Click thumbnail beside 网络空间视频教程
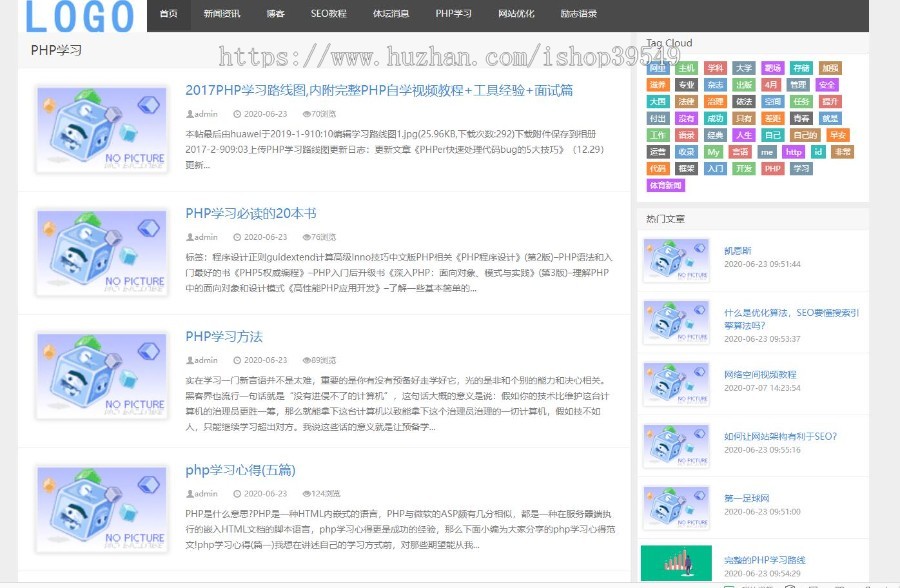Screen dimensions: 900x588 click(x=676, y=384)
